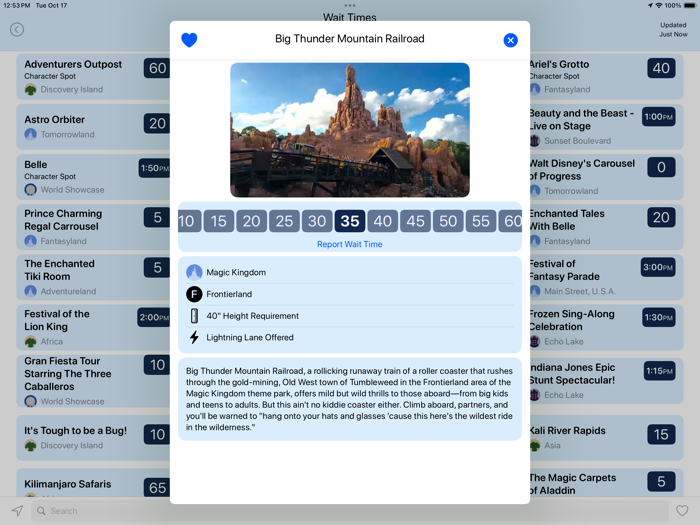The height and width of the screenshot is (525, 700).
Task: Click World Showcase globe icon under Gran Fiesta
Action: pos(30,401)
